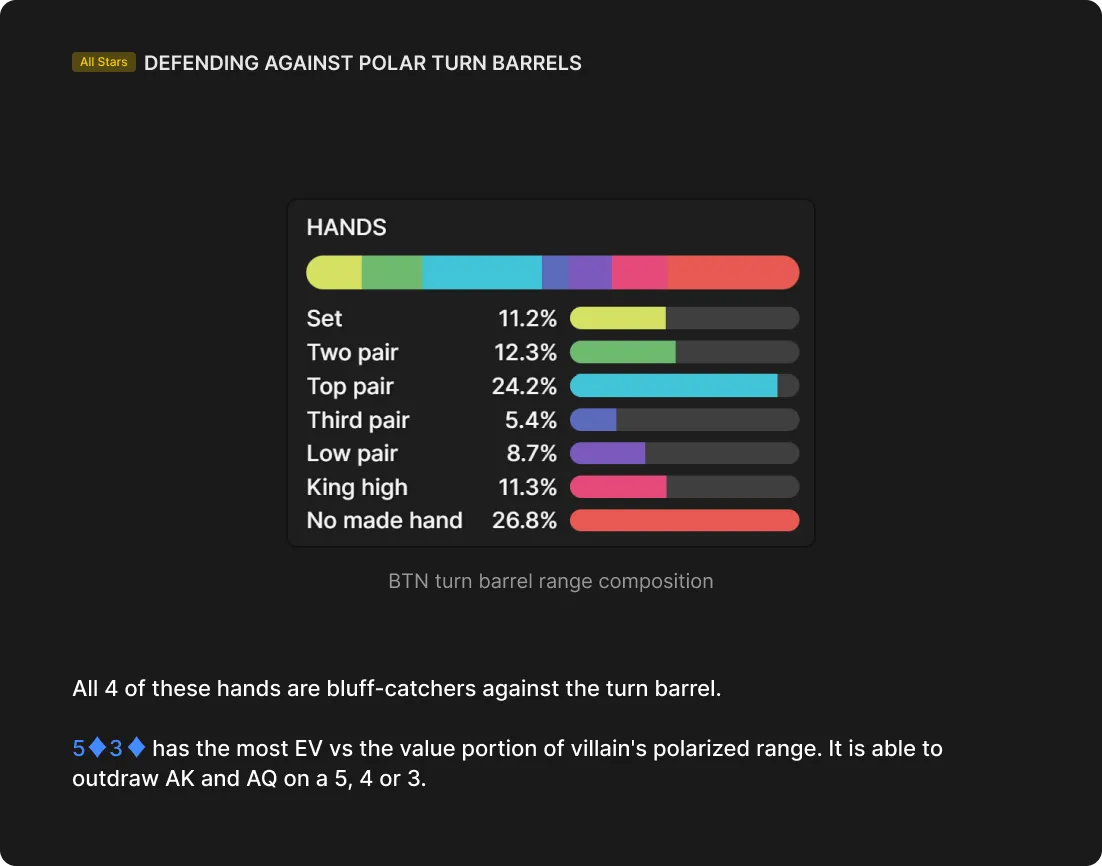Viewport: 1102px width, 866px height.
Task: Select the yellow Set segment in stacked bar
Action: [334, 272]
